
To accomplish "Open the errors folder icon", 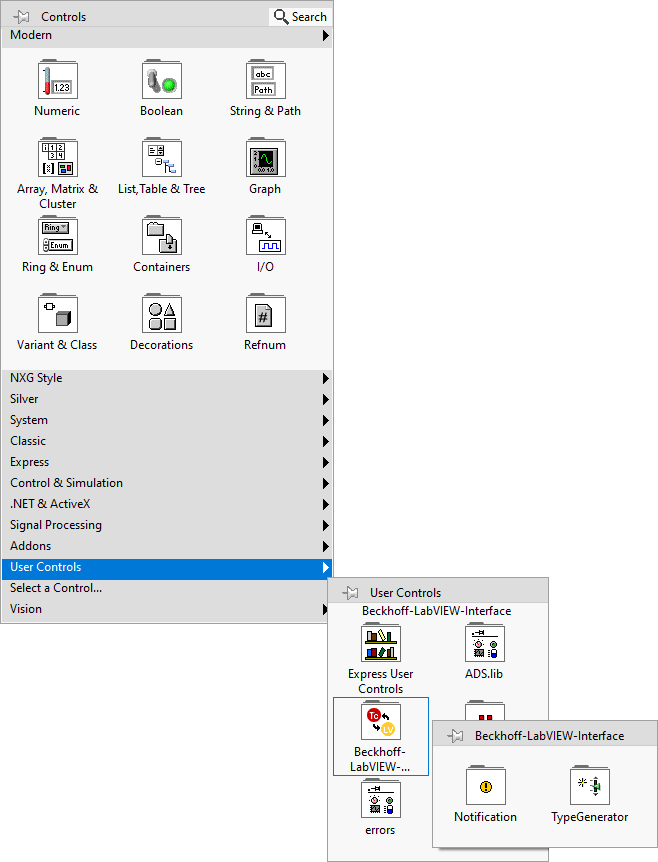I will coord(381,799).
